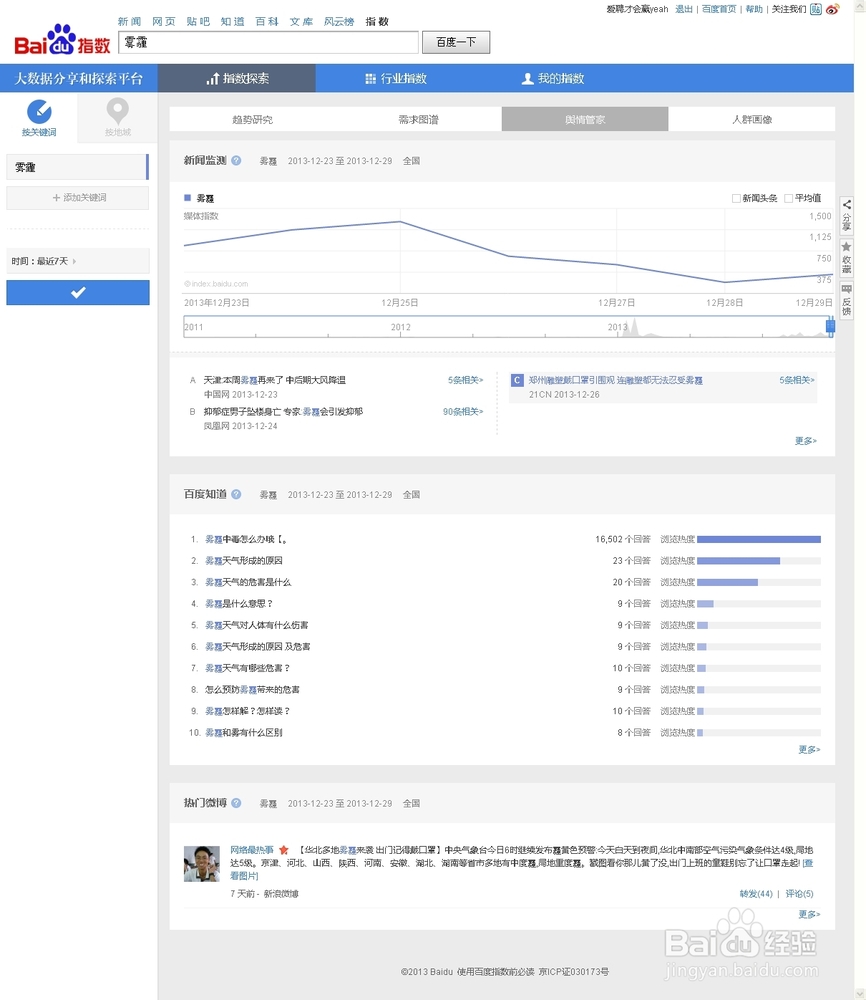Open the Sina Weibo follow icon
The image size is (866, 1000).
pos(832,9)
